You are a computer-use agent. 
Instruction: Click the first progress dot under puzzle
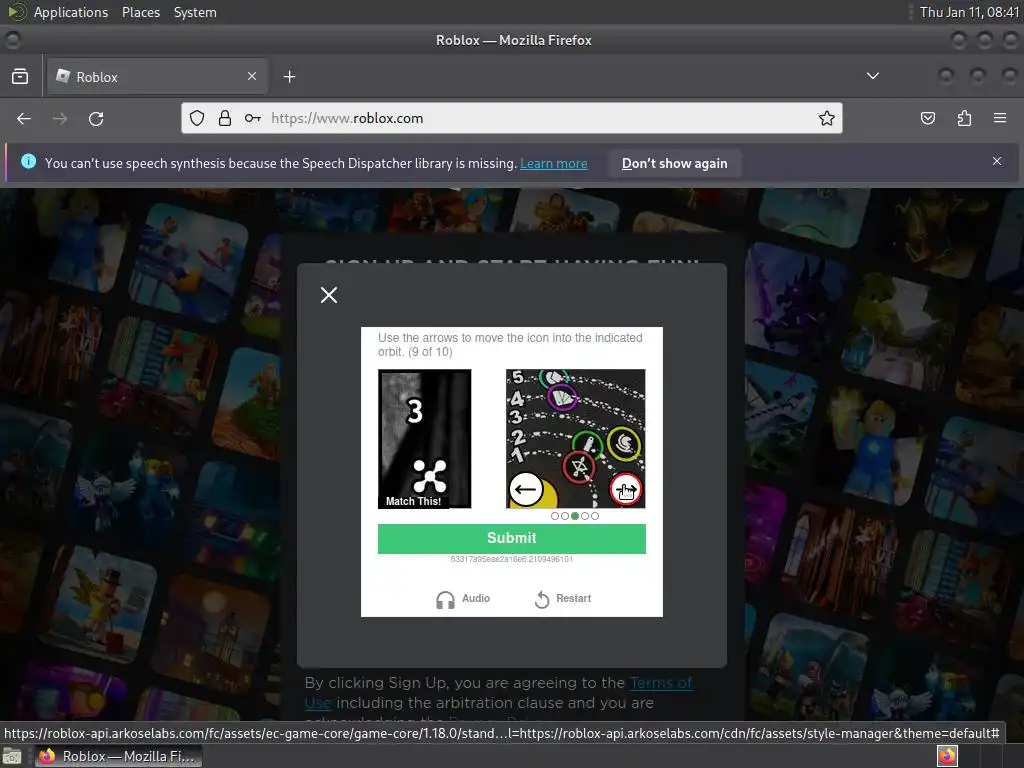coord(555,516)
